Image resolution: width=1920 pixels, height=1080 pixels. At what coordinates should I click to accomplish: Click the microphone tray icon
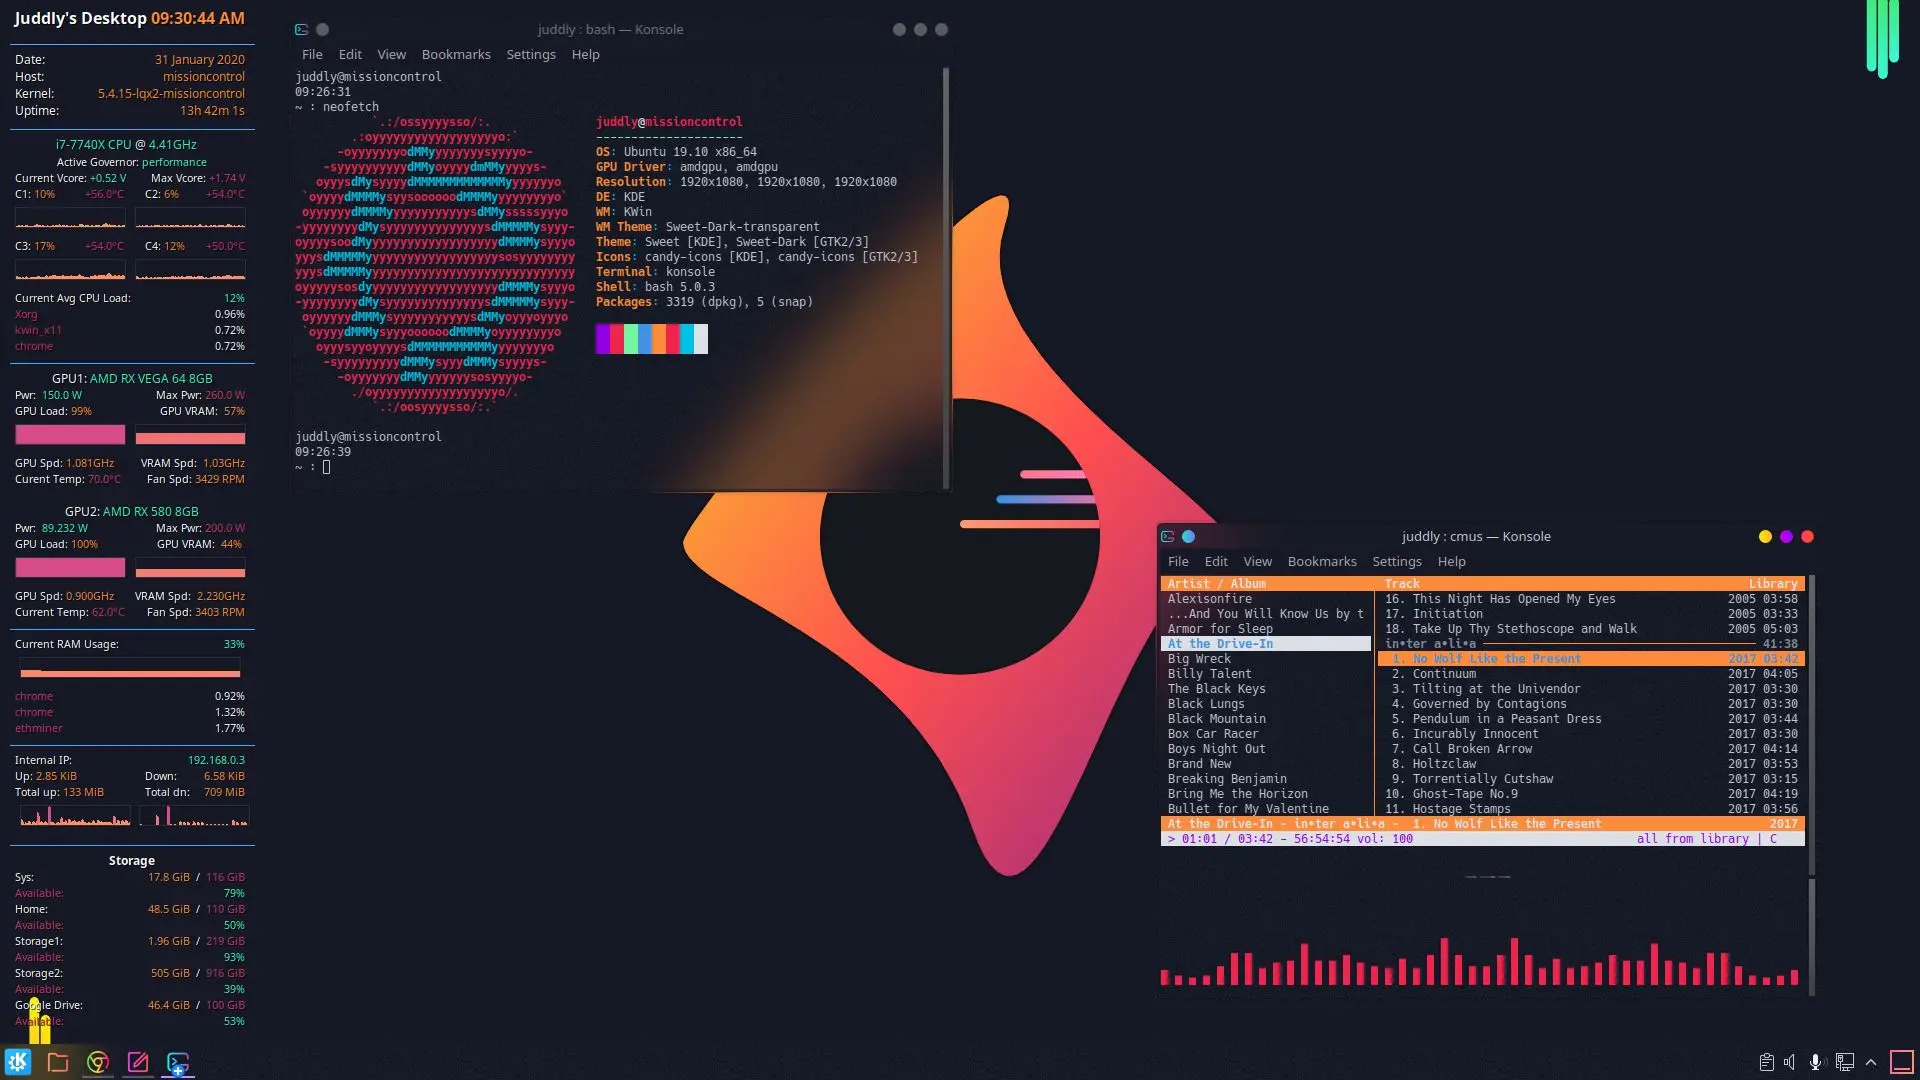pyautogui.click(x=1816, y=1062)
